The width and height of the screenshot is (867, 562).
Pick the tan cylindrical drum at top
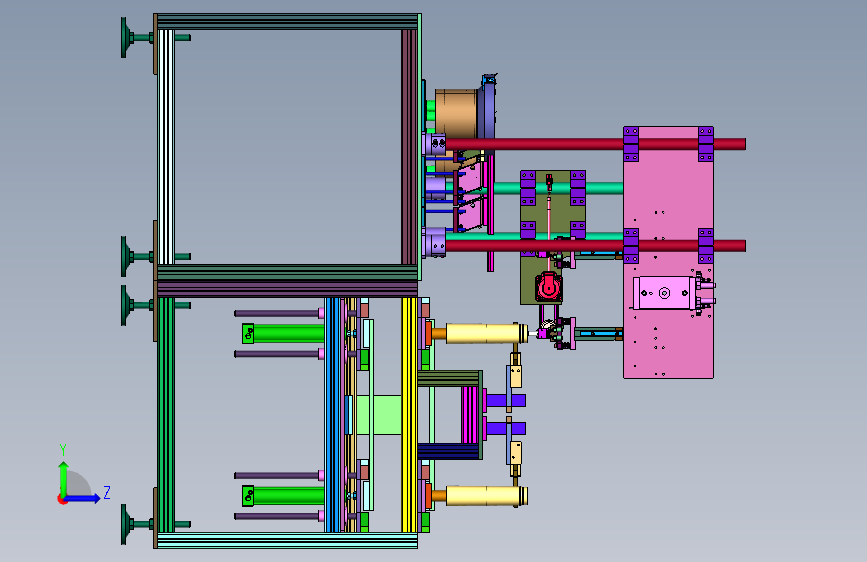coord(456,114)
